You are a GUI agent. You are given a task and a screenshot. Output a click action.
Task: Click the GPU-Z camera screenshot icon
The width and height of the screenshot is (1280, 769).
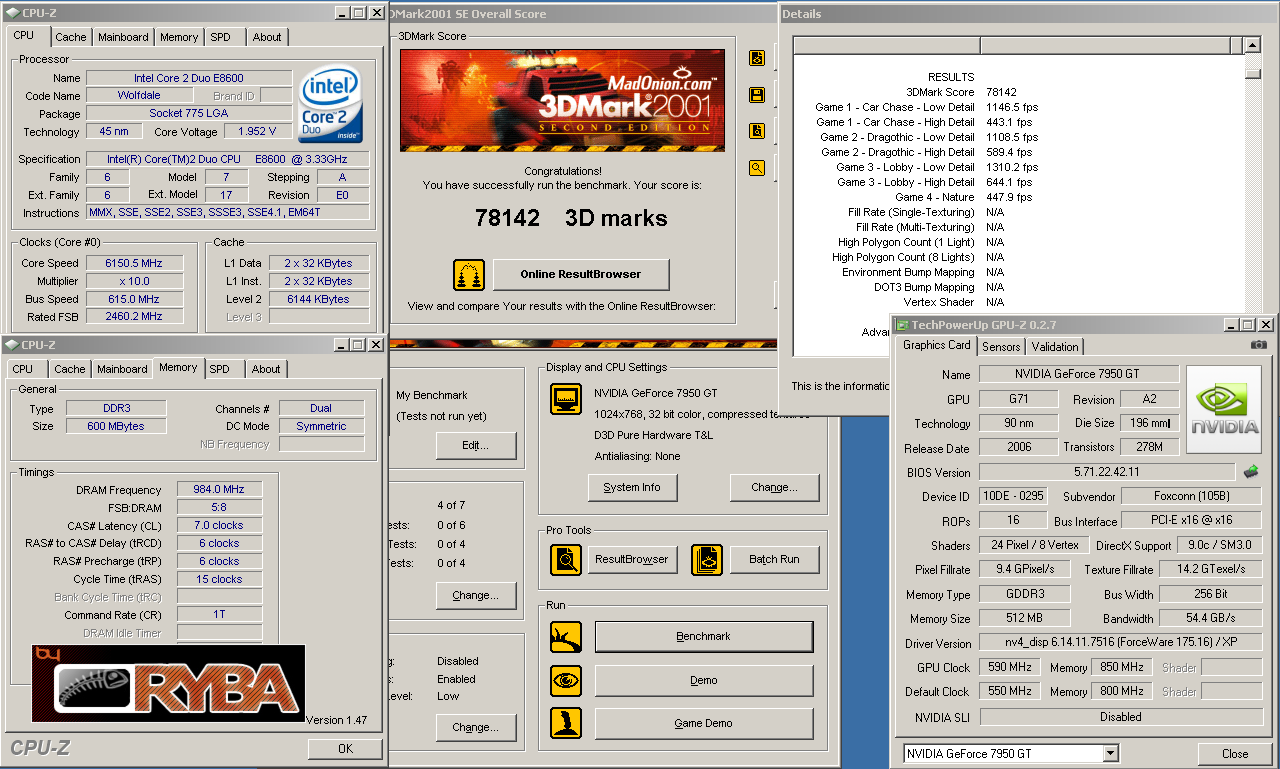[x=1258, y=345]
